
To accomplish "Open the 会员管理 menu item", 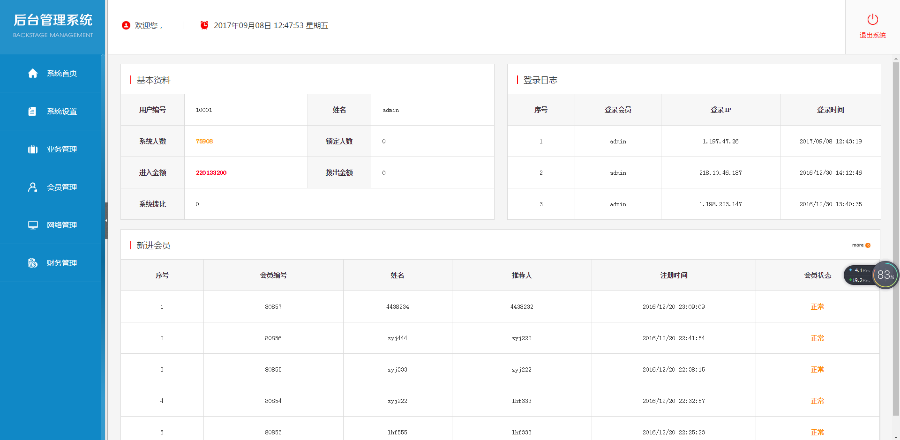I will click(62, 187).
